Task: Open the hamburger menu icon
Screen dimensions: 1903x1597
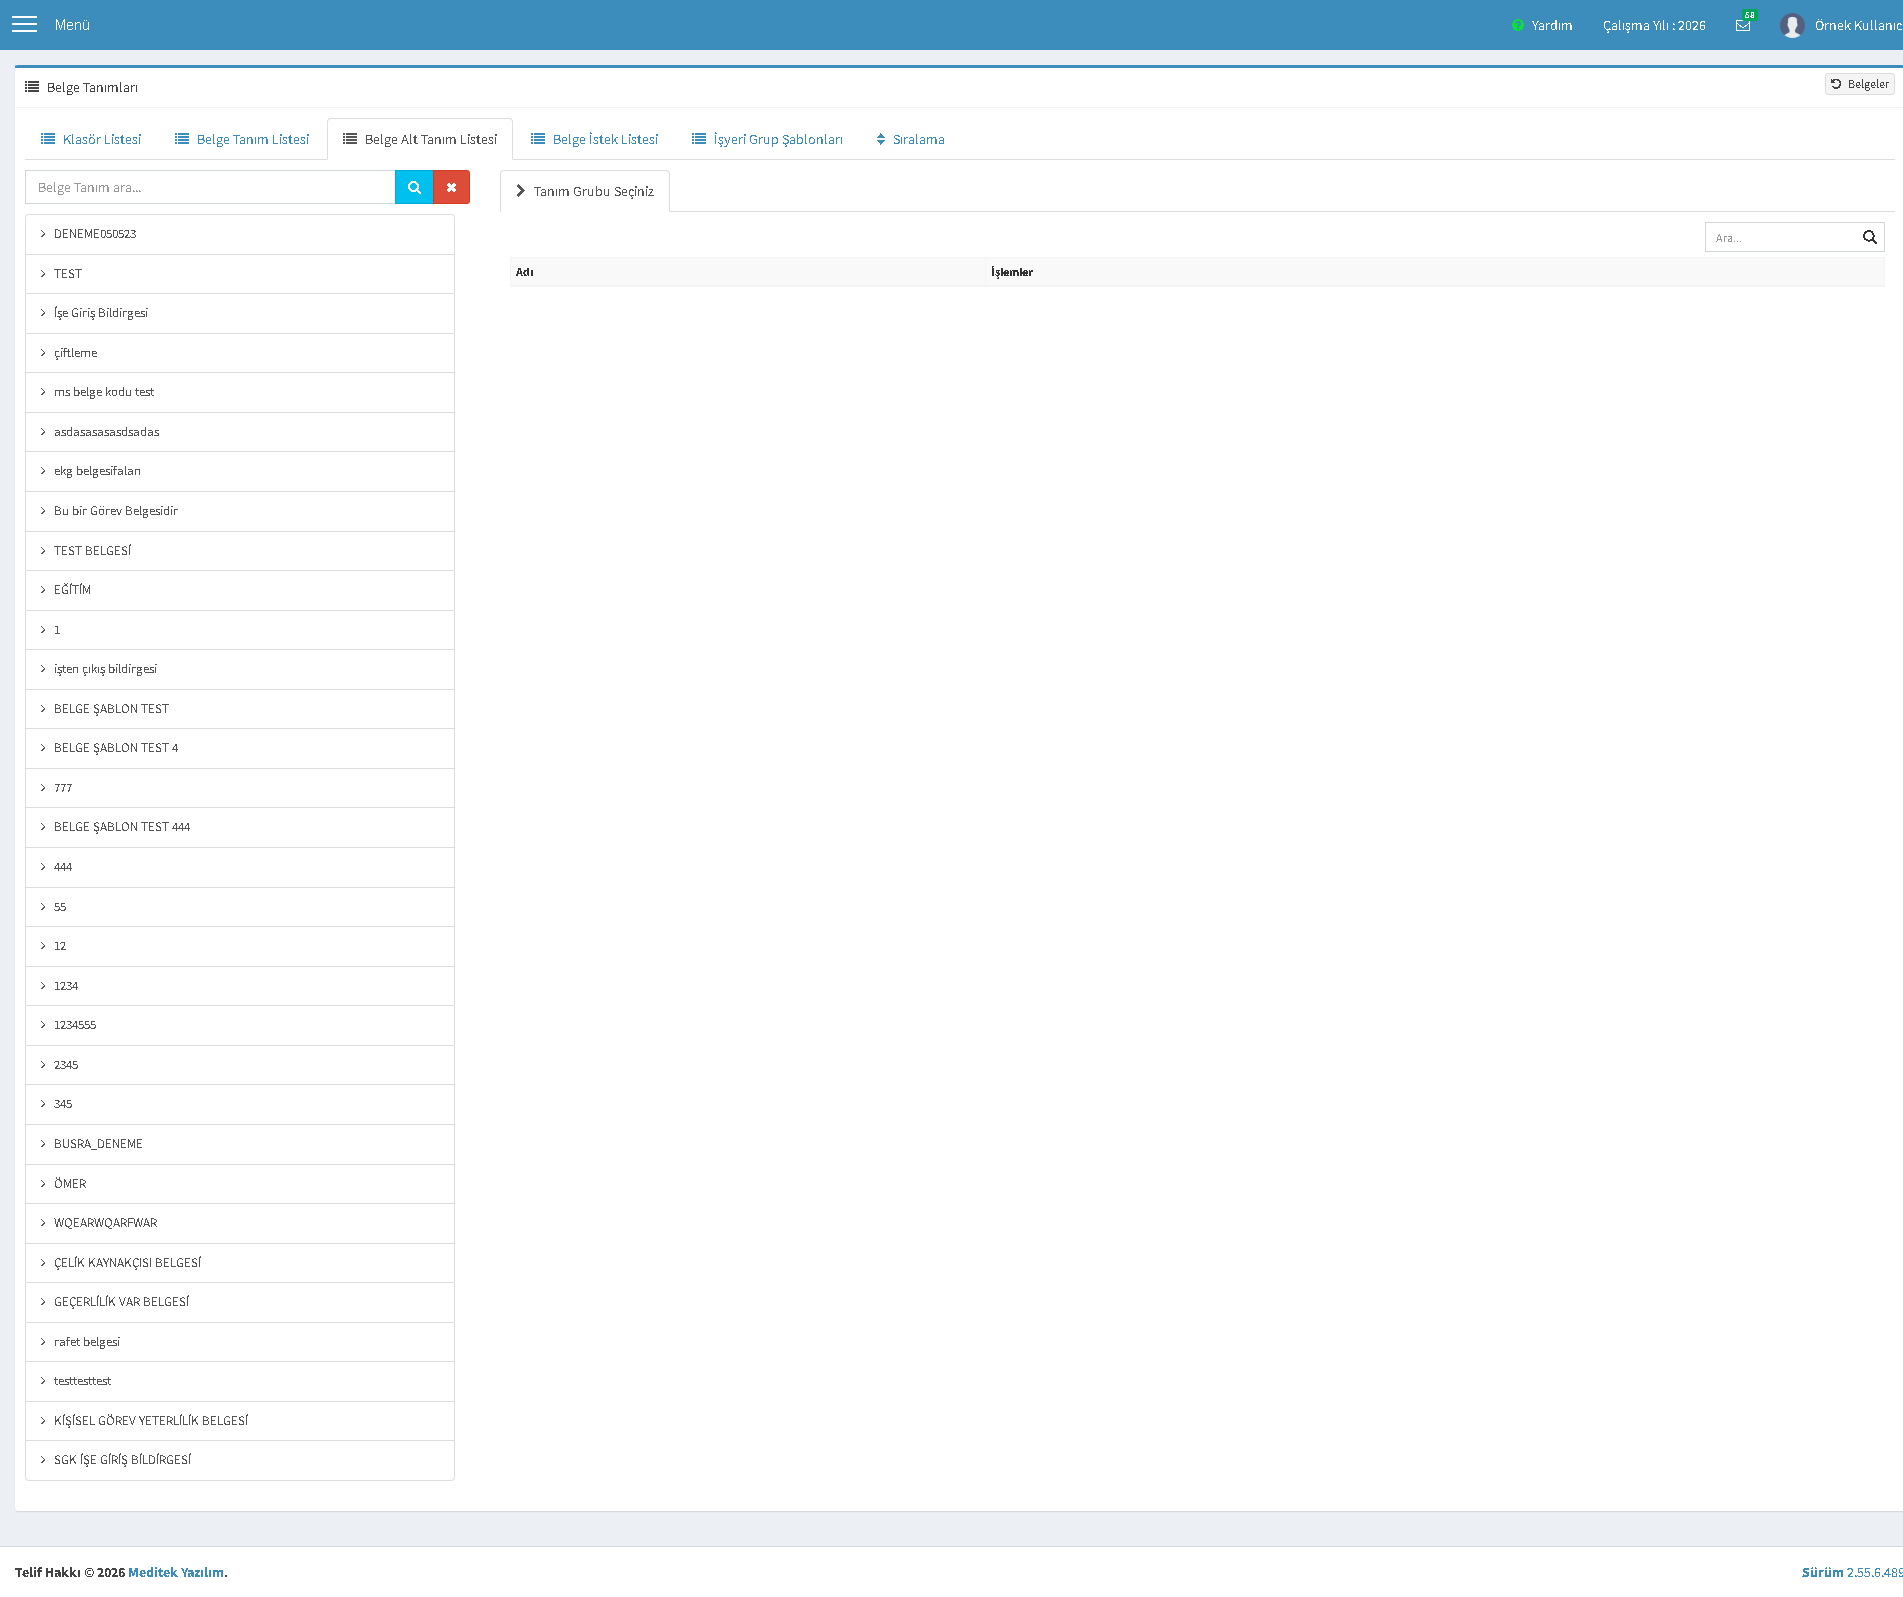Action: coord(24,24)
